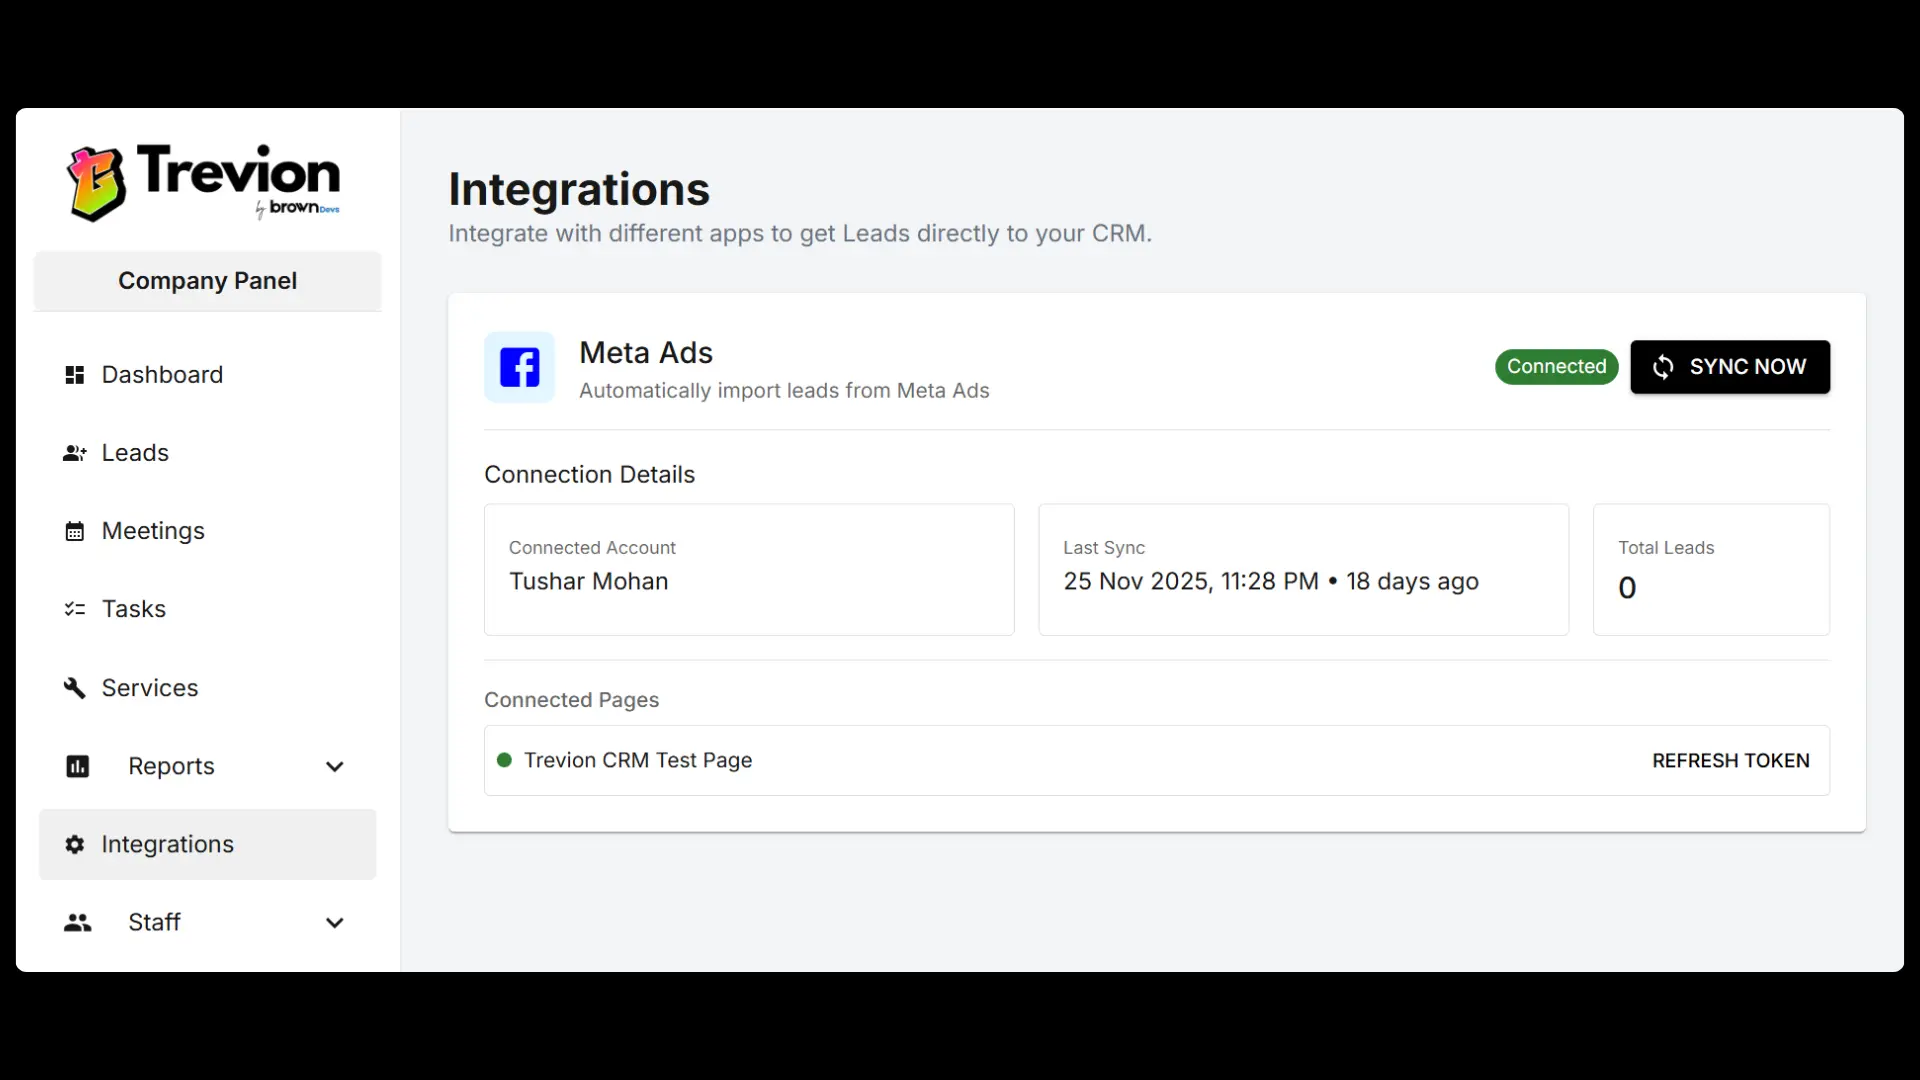Click the Facebook Meta Ads icon

(x=520, y=367)
